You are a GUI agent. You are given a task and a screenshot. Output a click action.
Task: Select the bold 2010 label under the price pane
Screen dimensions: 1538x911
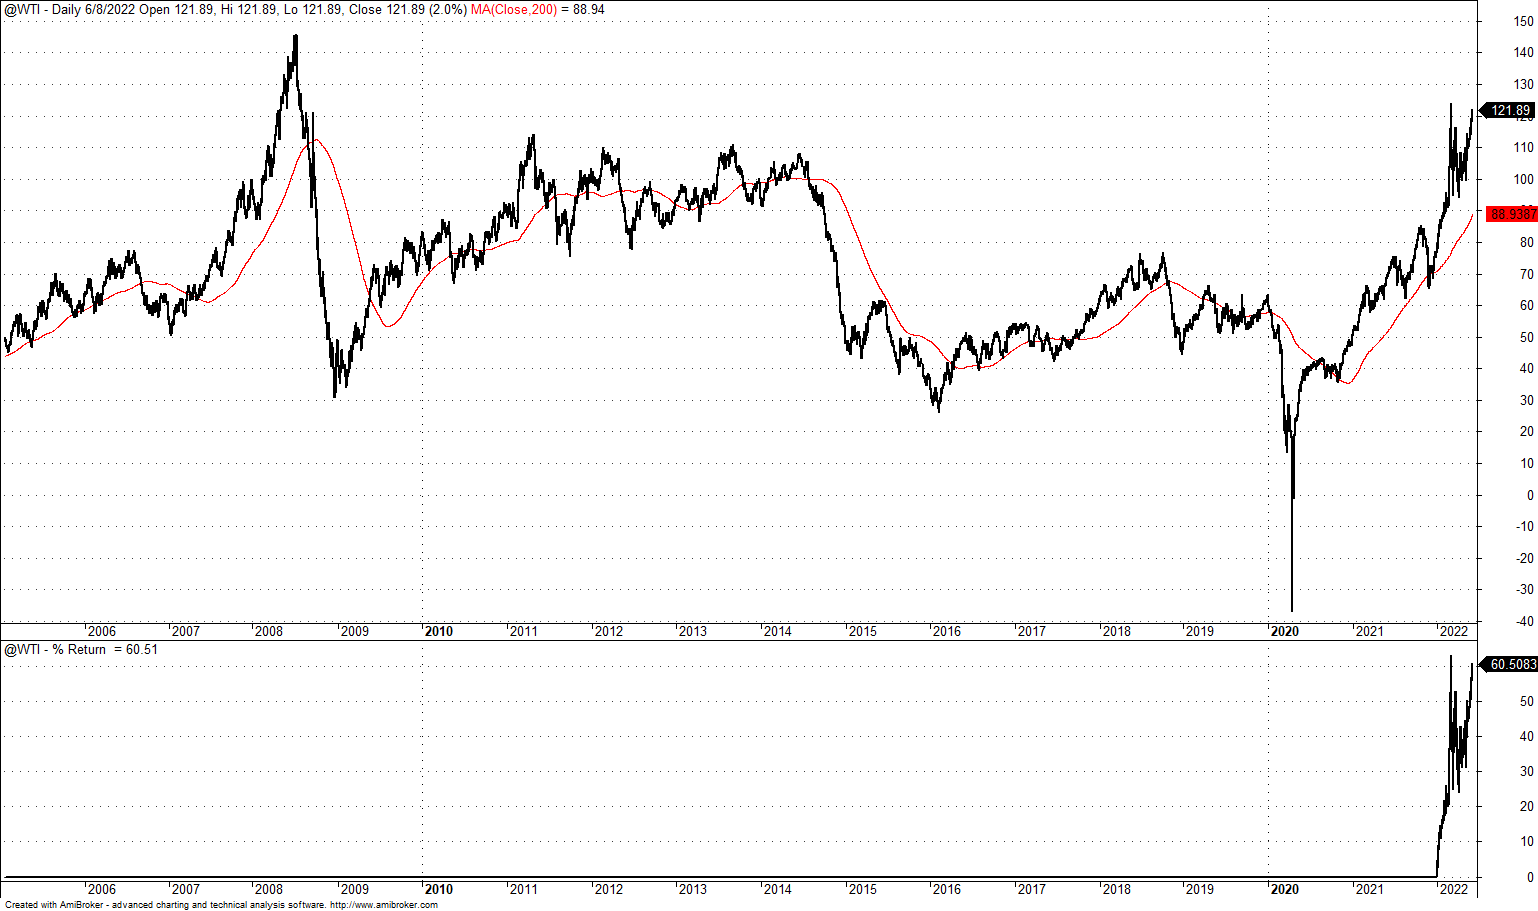[x=439, y=631]
